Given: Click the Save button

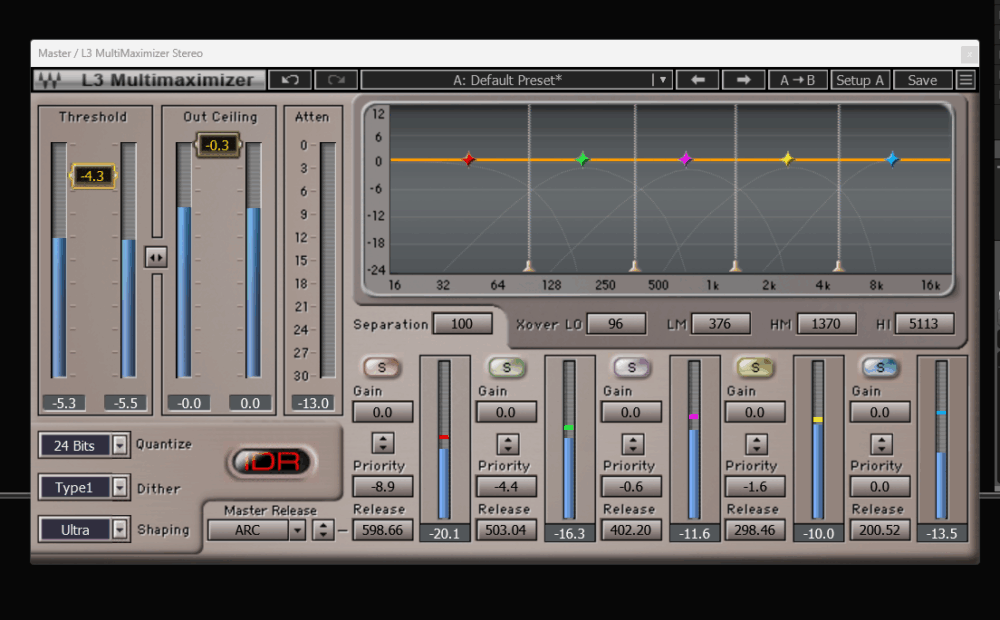Looking at the screenshot, I should pos(922,80).
